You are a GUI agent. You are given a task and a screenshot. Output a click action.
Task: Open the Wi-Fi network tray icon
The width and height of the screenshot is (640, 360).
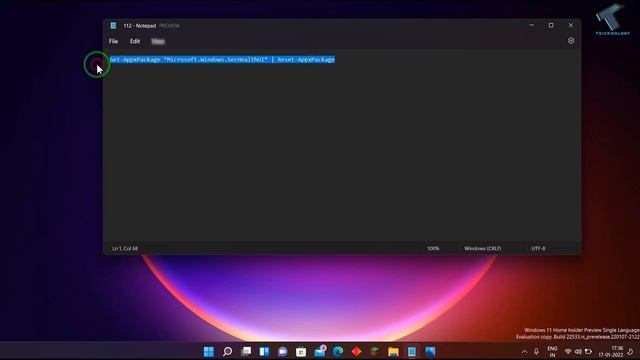coord(568,351)
